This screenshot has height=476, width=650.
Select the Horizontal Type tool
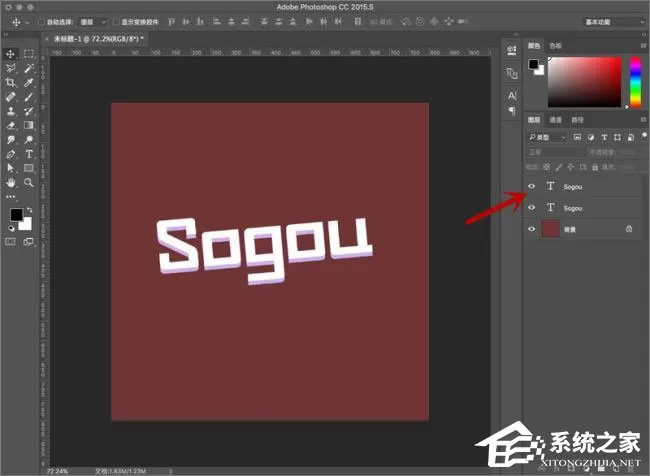tap(29, 154)
